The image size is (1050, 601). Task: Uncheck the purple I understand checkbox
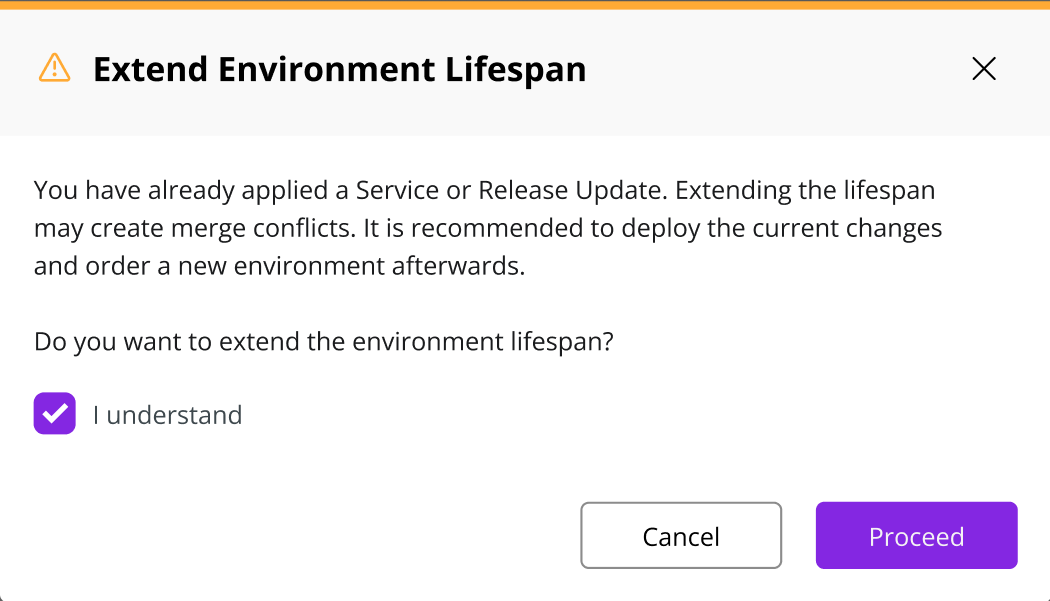(55, 413)
